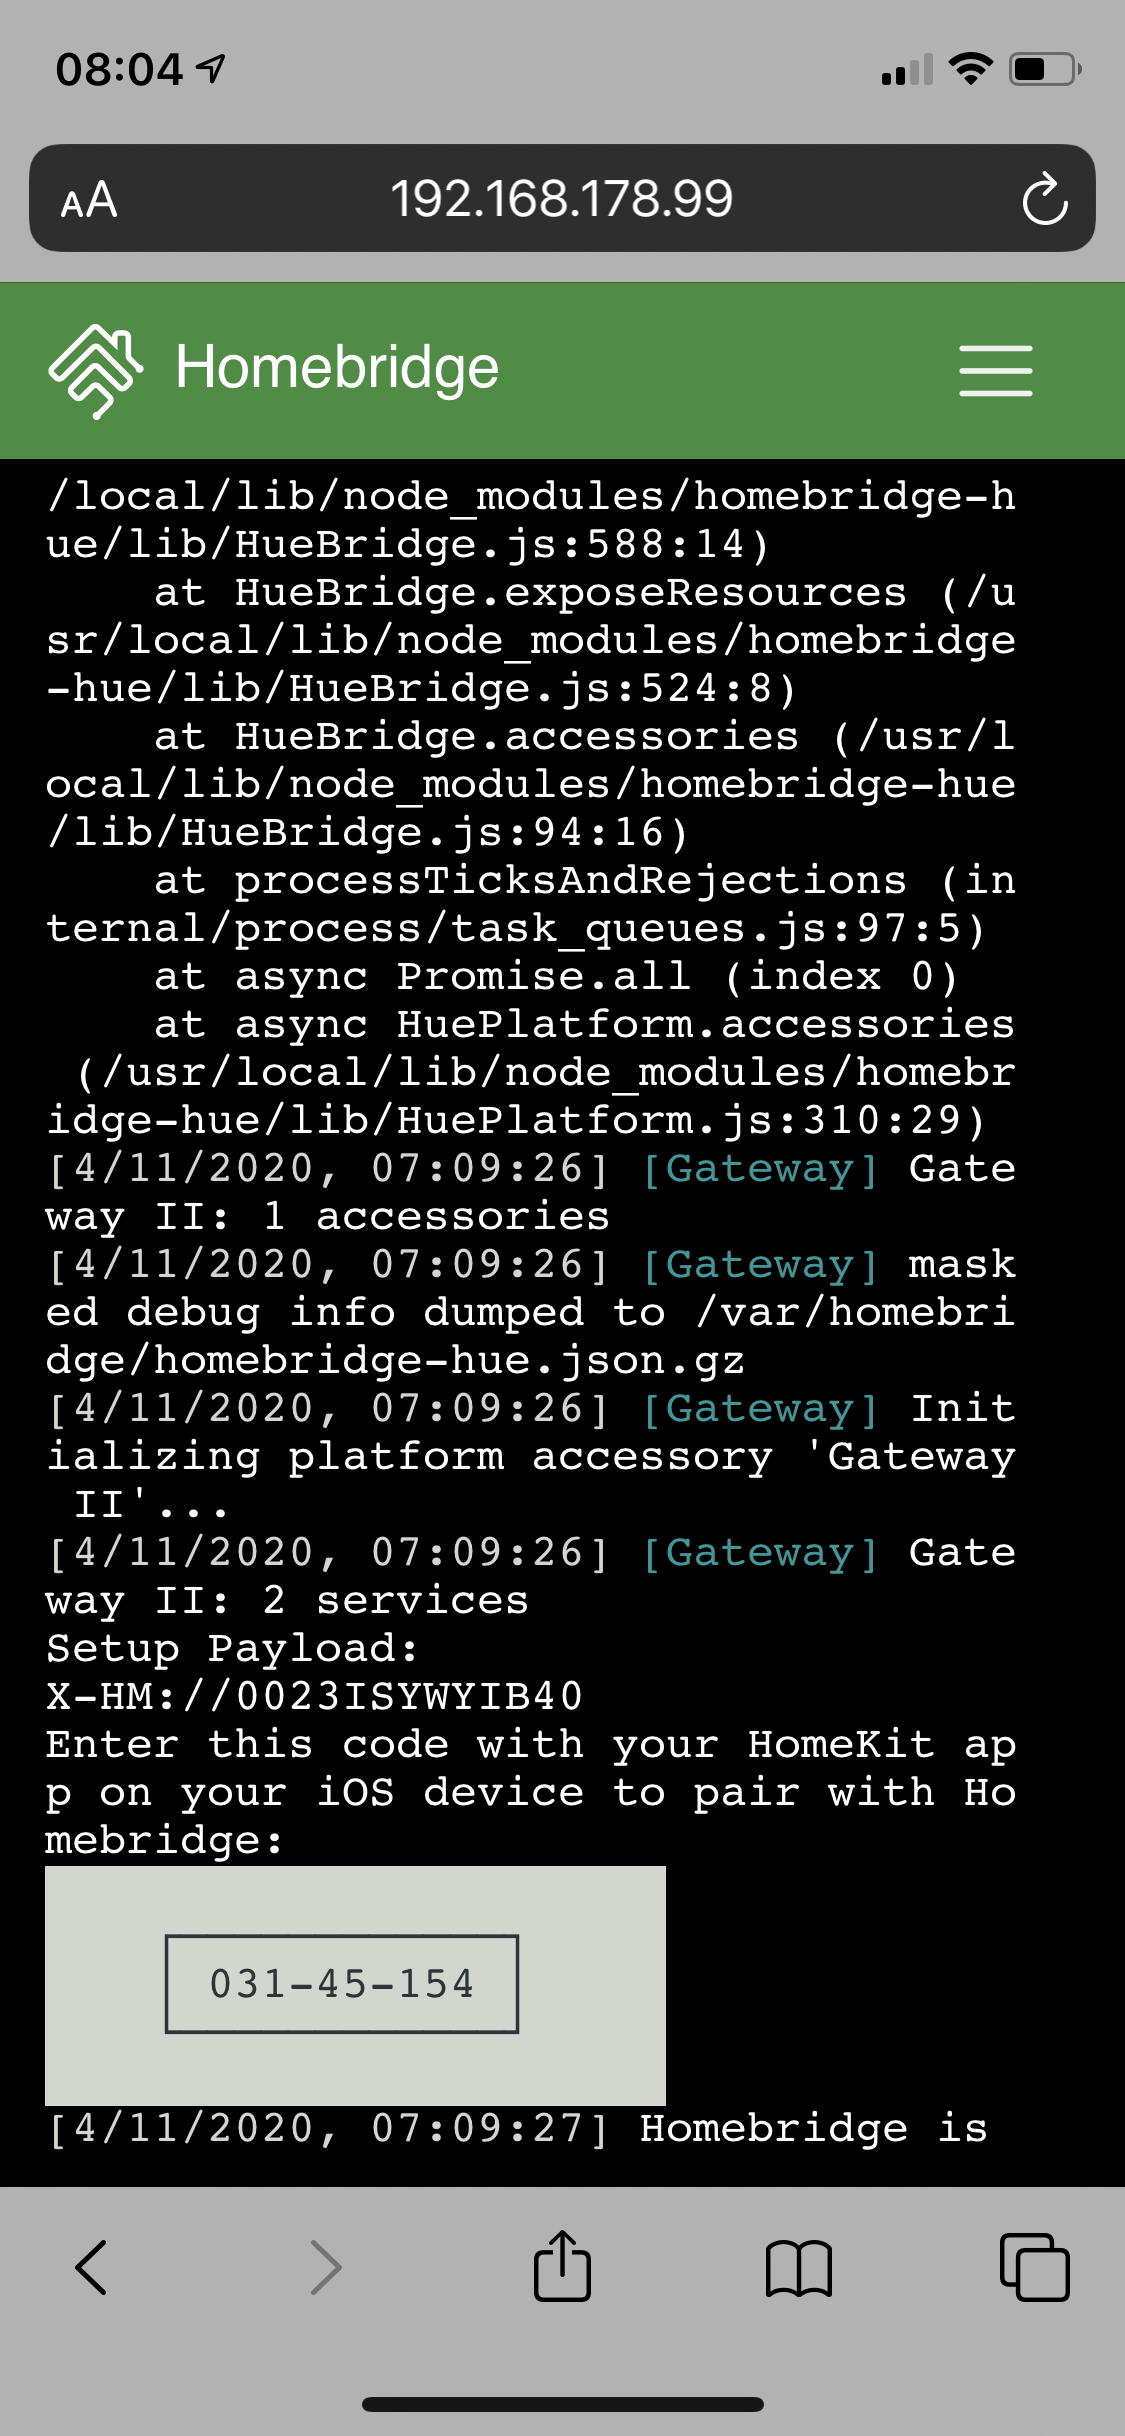The height and width of the screenshot is (2436, 1125).
Task: Go forward with the right chevron
Action: point(326,2267)
